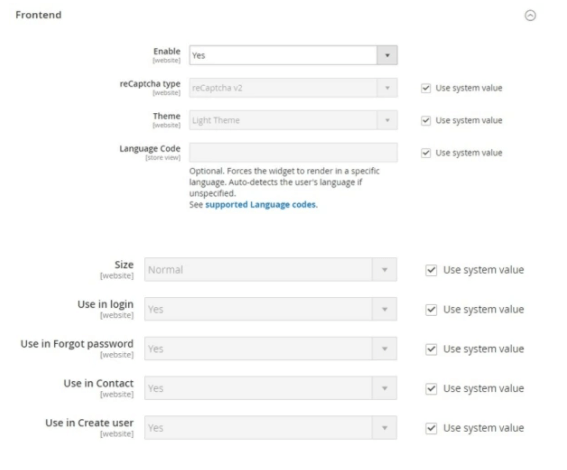Open the Use in Forgot password dropdown
The image size is (567, 470).
pos(270,349)
